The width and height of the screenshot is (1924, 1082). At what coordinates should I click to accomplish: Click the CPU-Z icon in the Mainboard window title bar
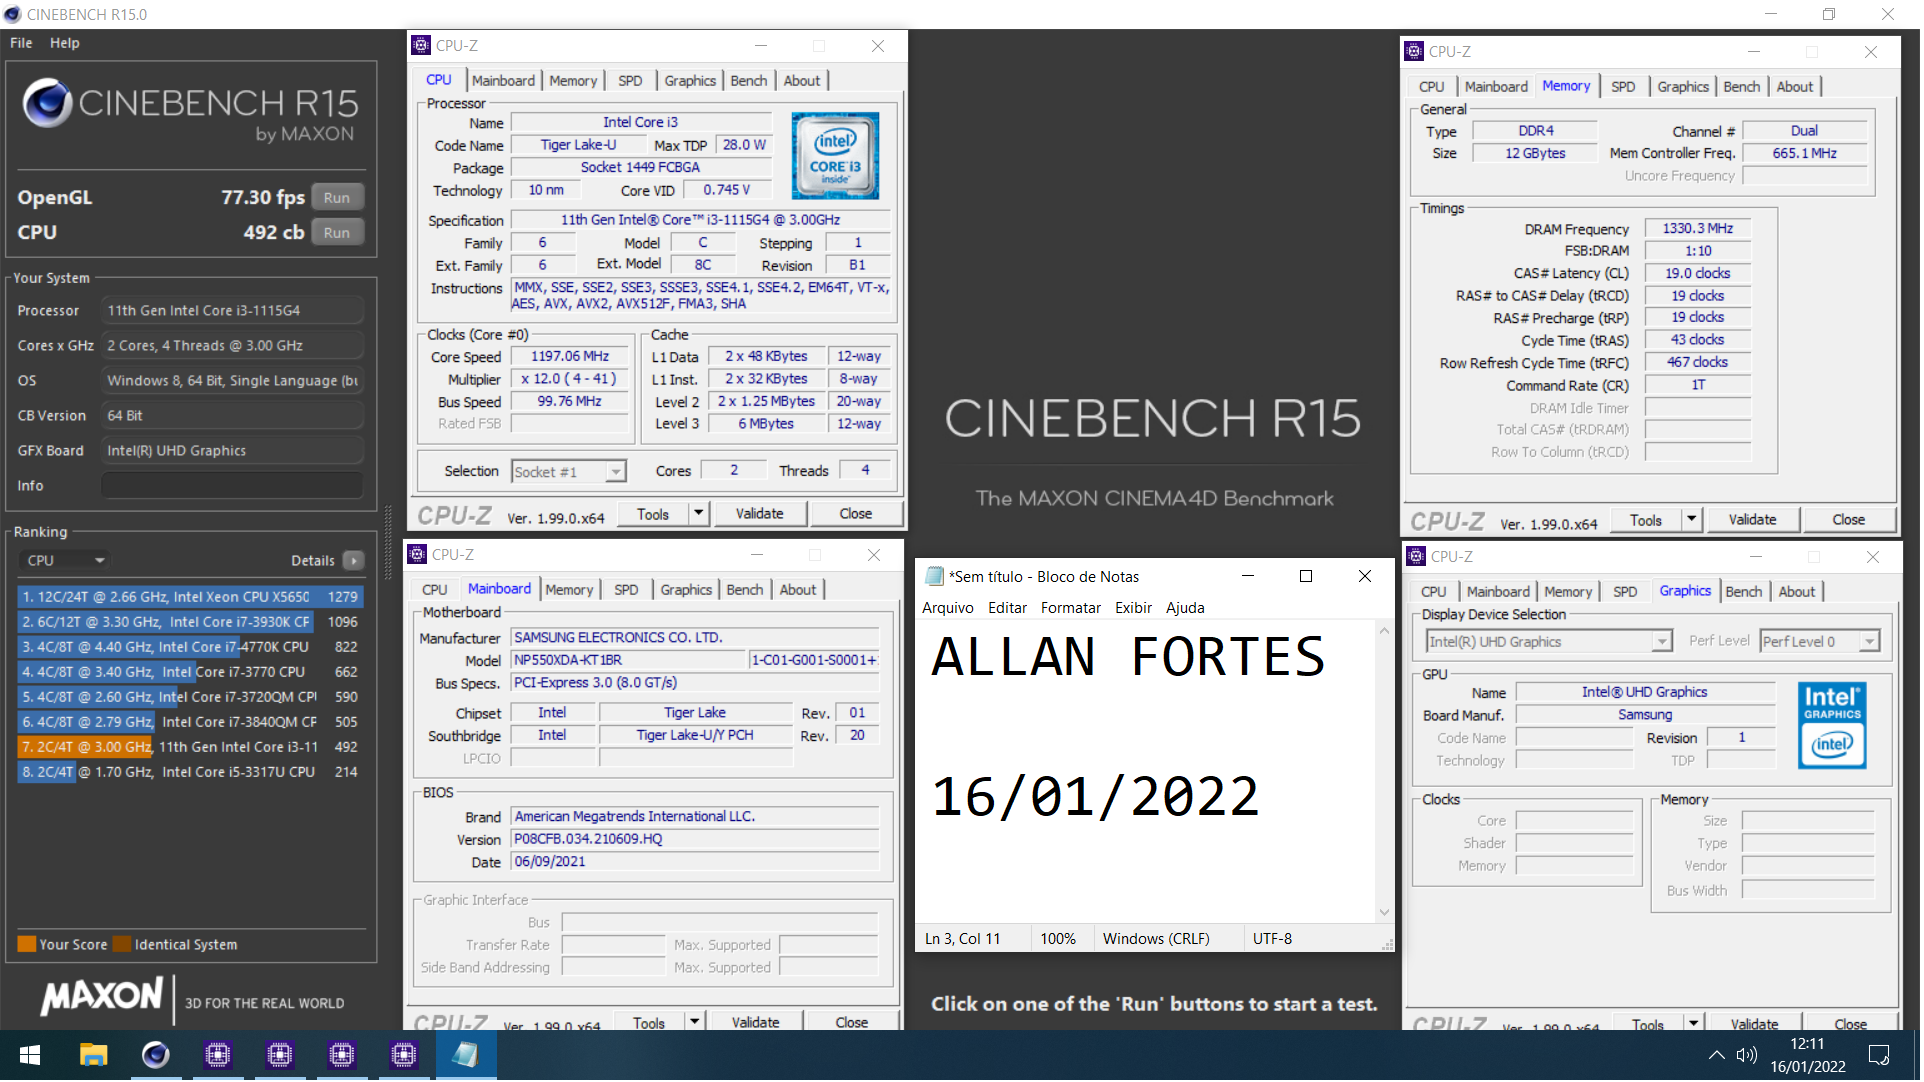pos(418,555)
